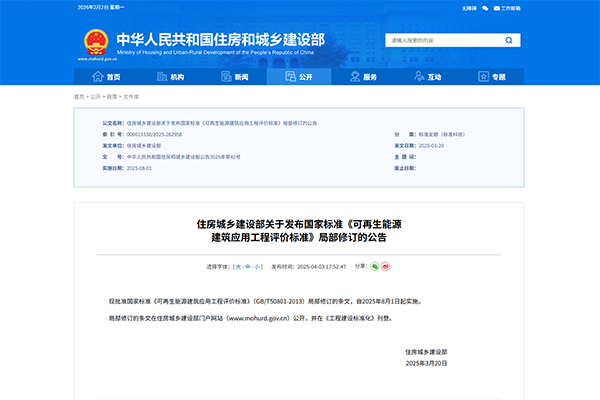Share article via Weibo icon
Image resolution: width=600 pixels, height=400 pixels.
tap(386, 267)
